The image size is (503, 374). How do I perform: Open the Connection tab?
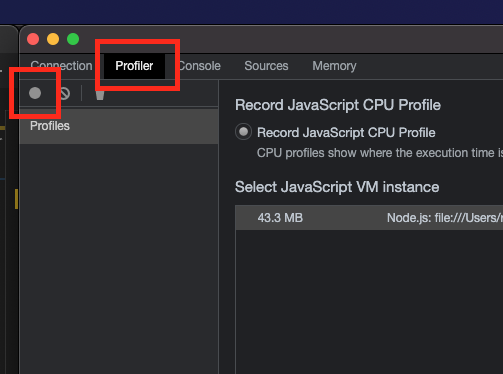[61, 66]
